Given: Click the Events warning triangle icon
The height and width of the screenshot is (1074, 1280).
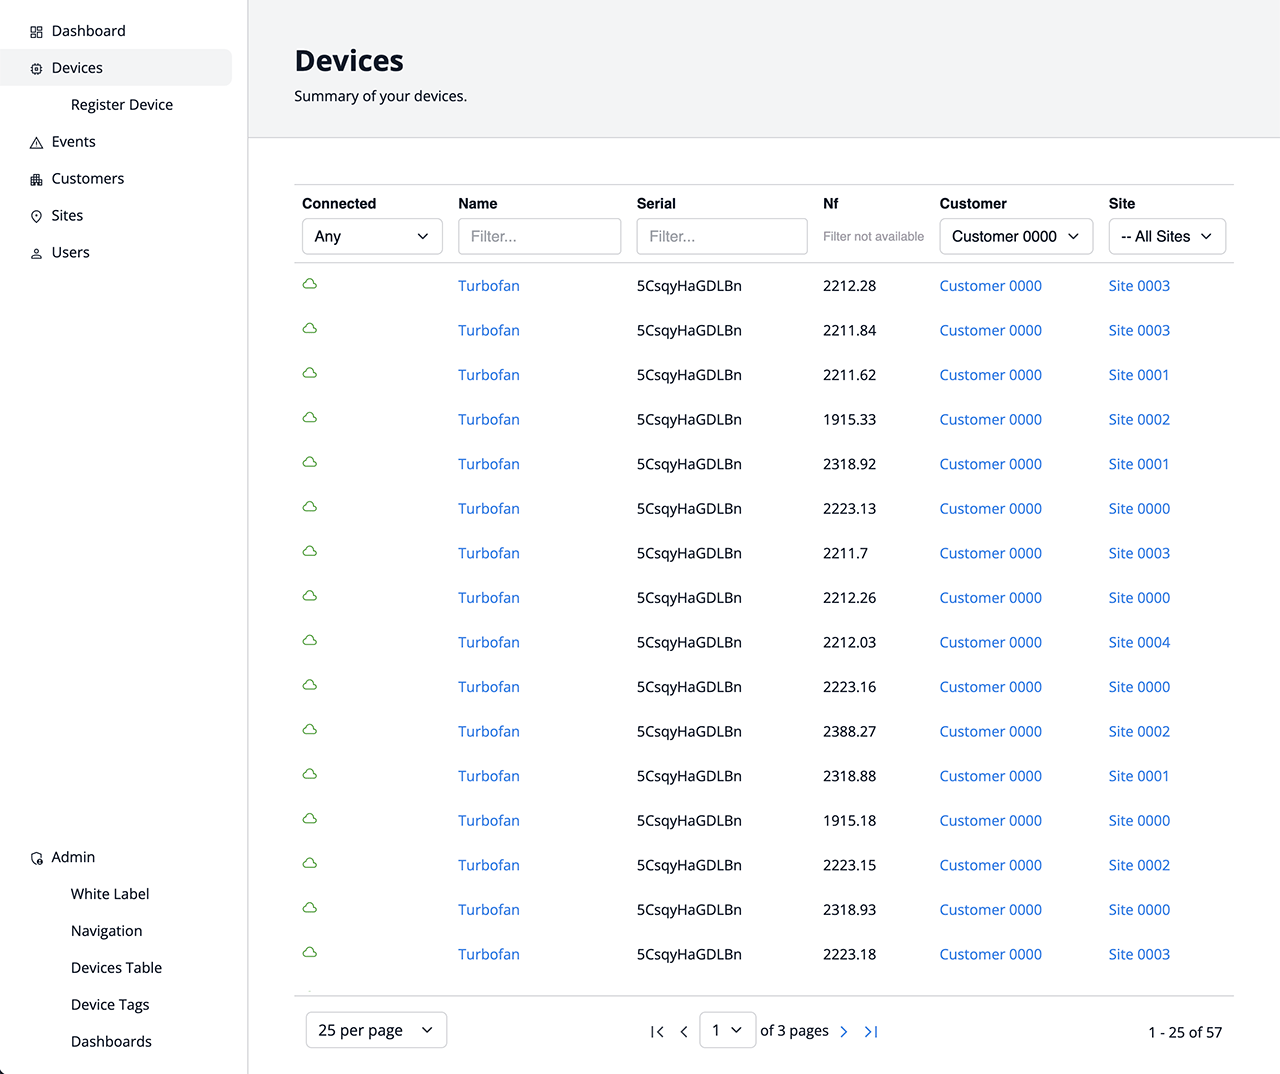Looking at the screenshot, I should tap(36, 143).
